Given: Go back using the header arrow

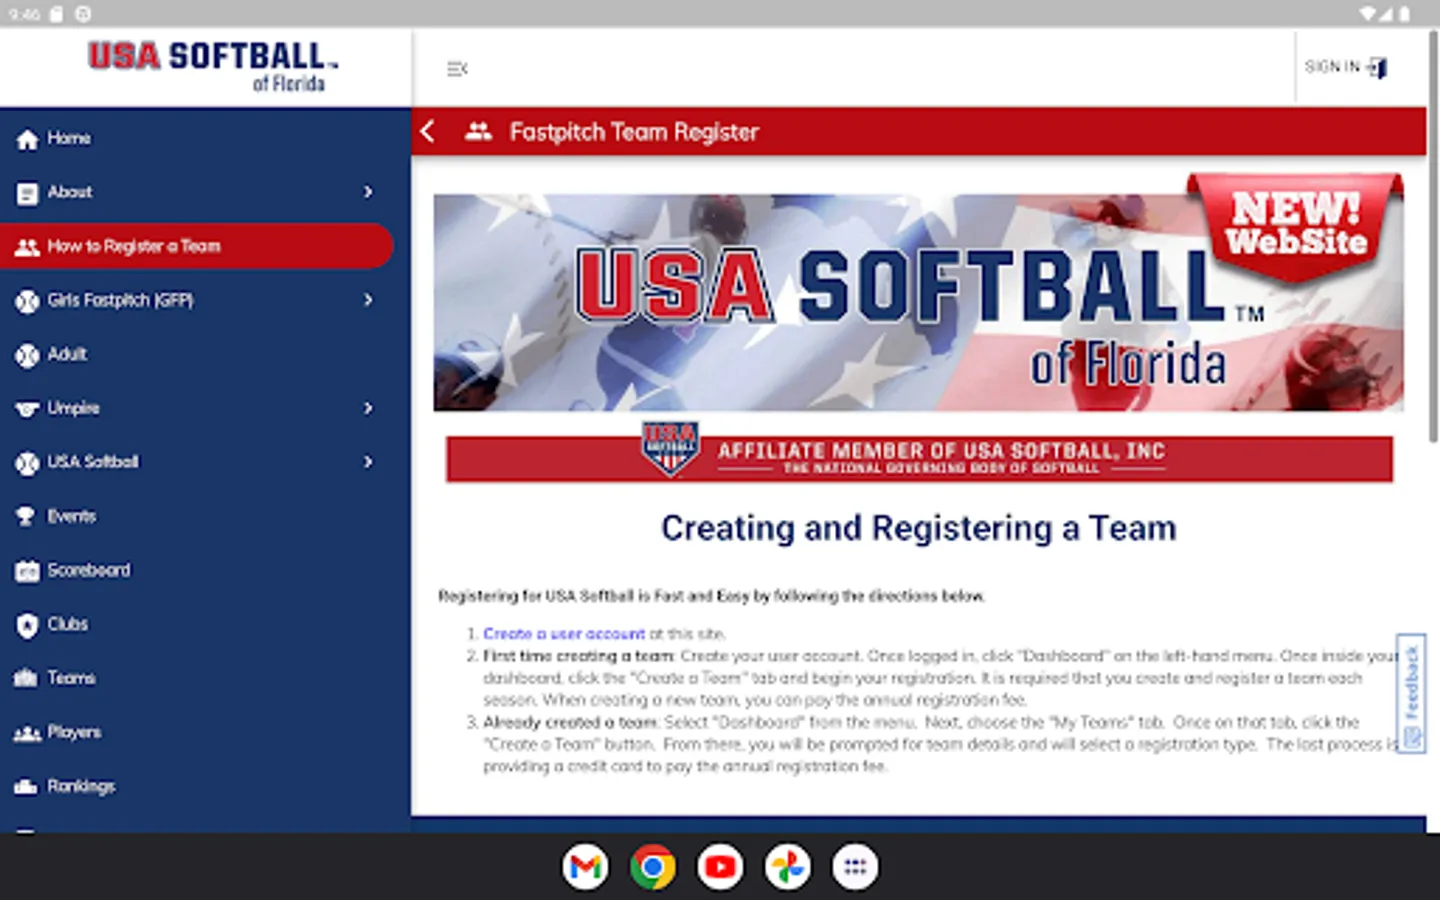Looking at the screenshot, I should (x=428, y=131).
